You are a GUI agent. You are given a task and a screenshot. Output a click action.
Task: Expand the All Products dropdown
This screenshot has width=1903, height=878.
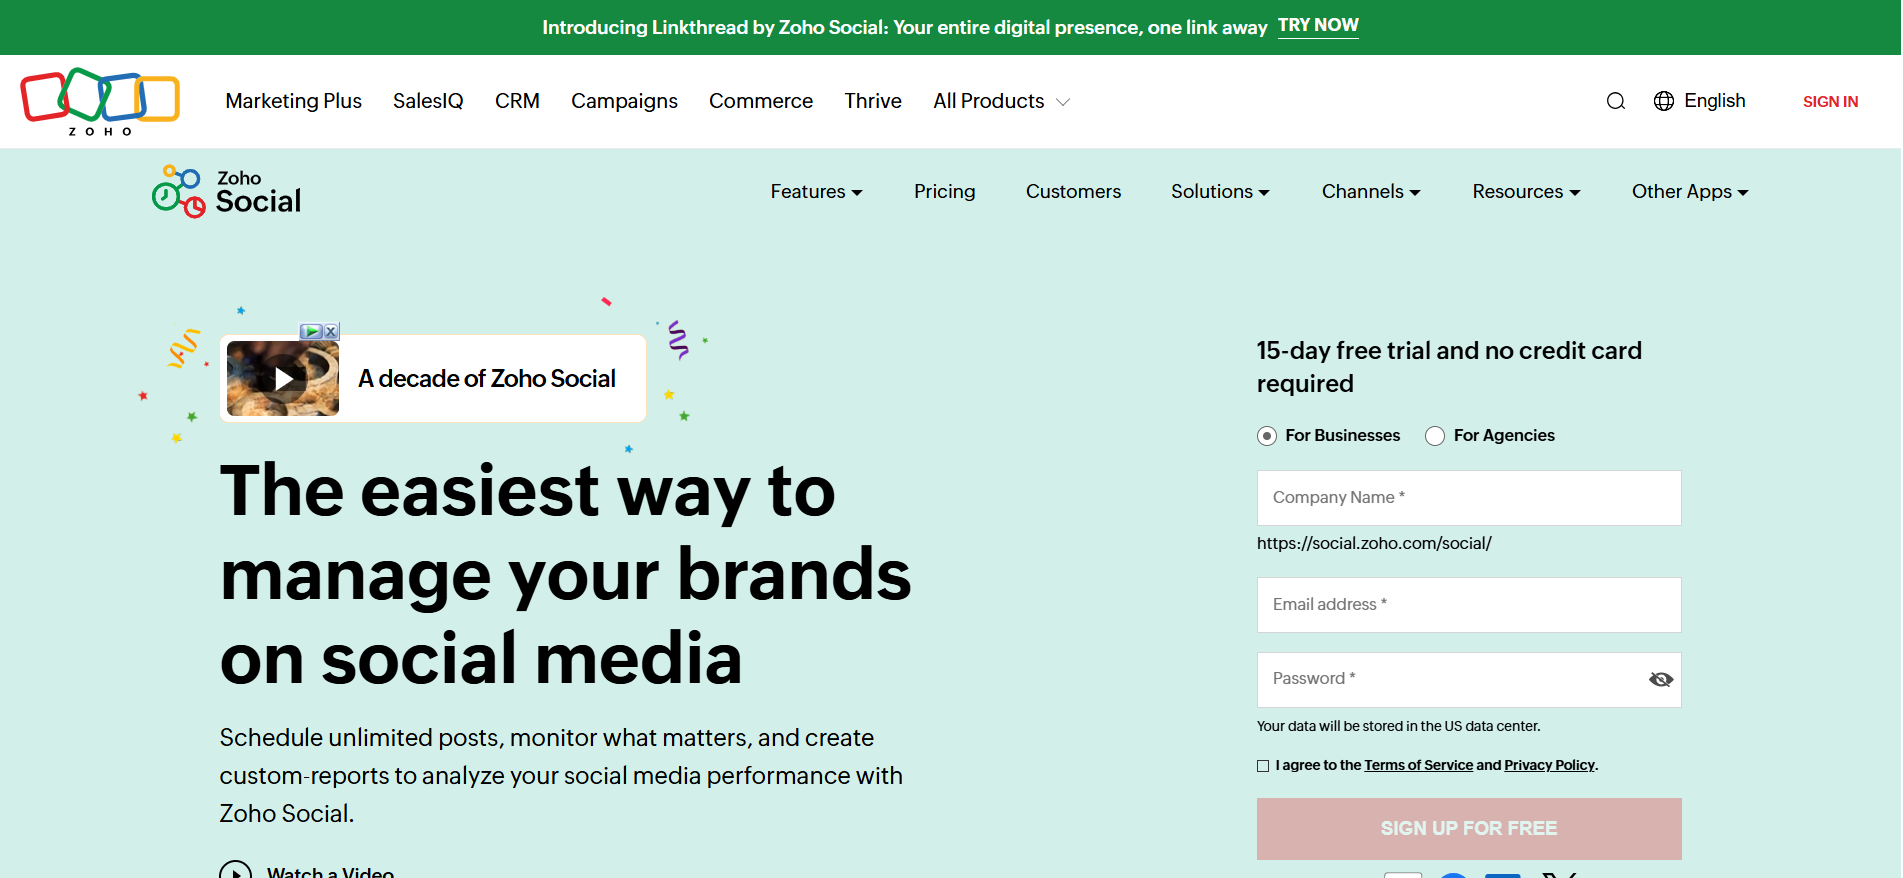1001,101
